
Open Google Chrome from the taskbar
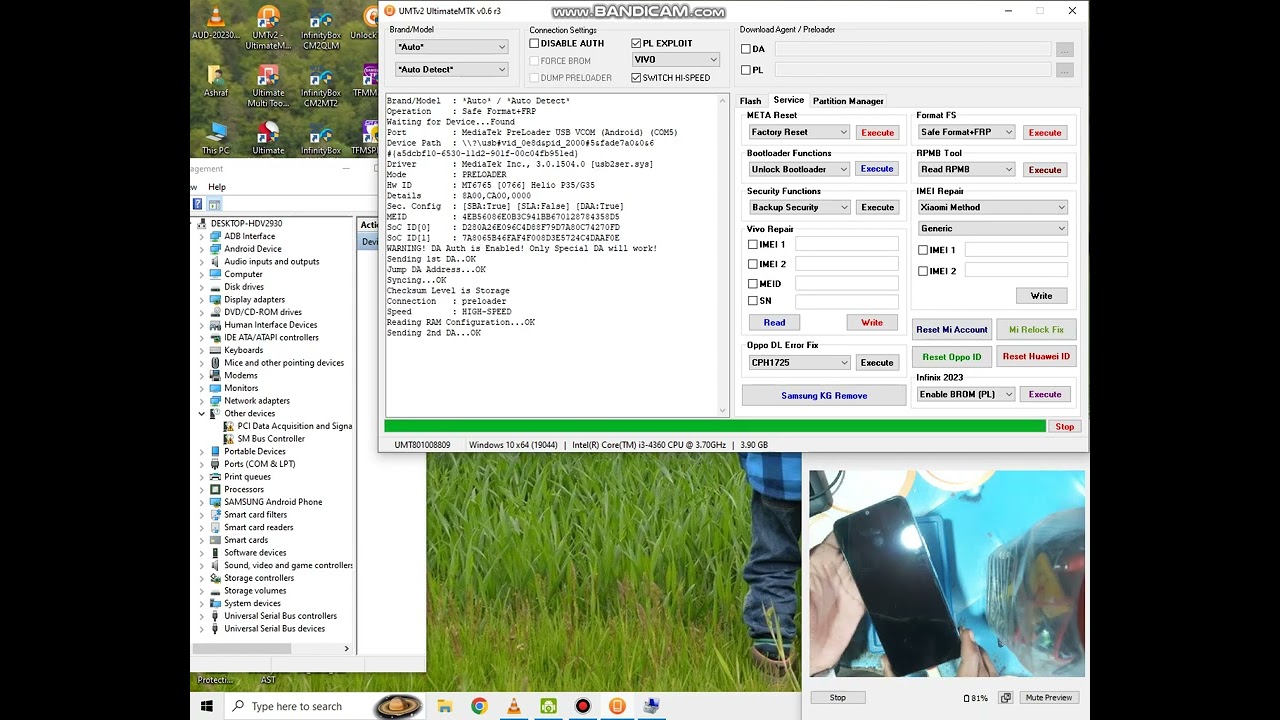tap(479, 706)
